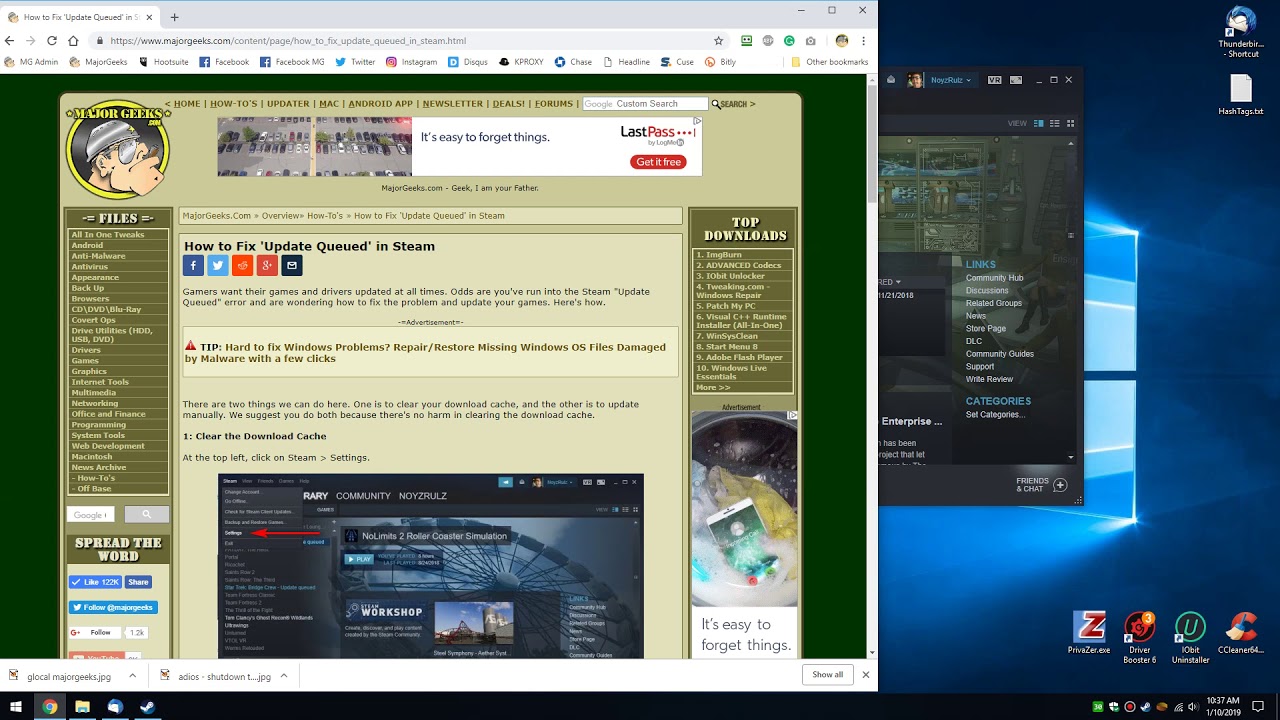Click the repair Windows OS files tip link

click(425, 352)
